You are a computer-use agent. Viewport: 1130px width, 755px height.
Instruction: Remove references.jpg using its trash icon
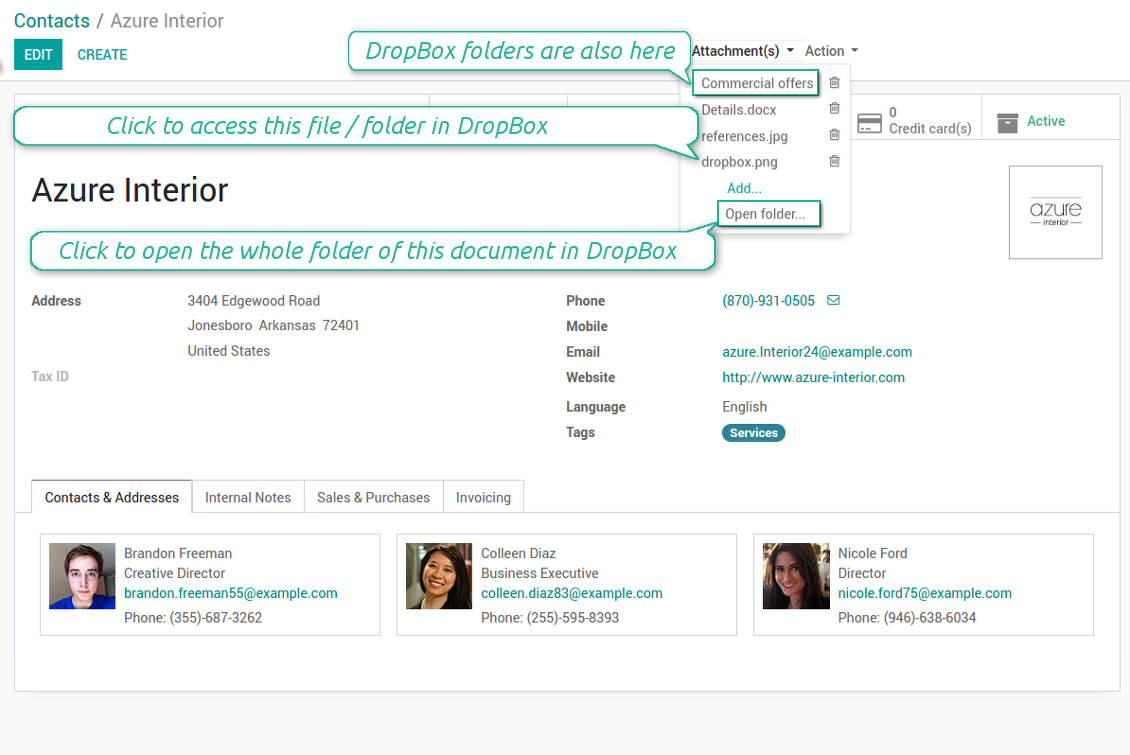834,135
